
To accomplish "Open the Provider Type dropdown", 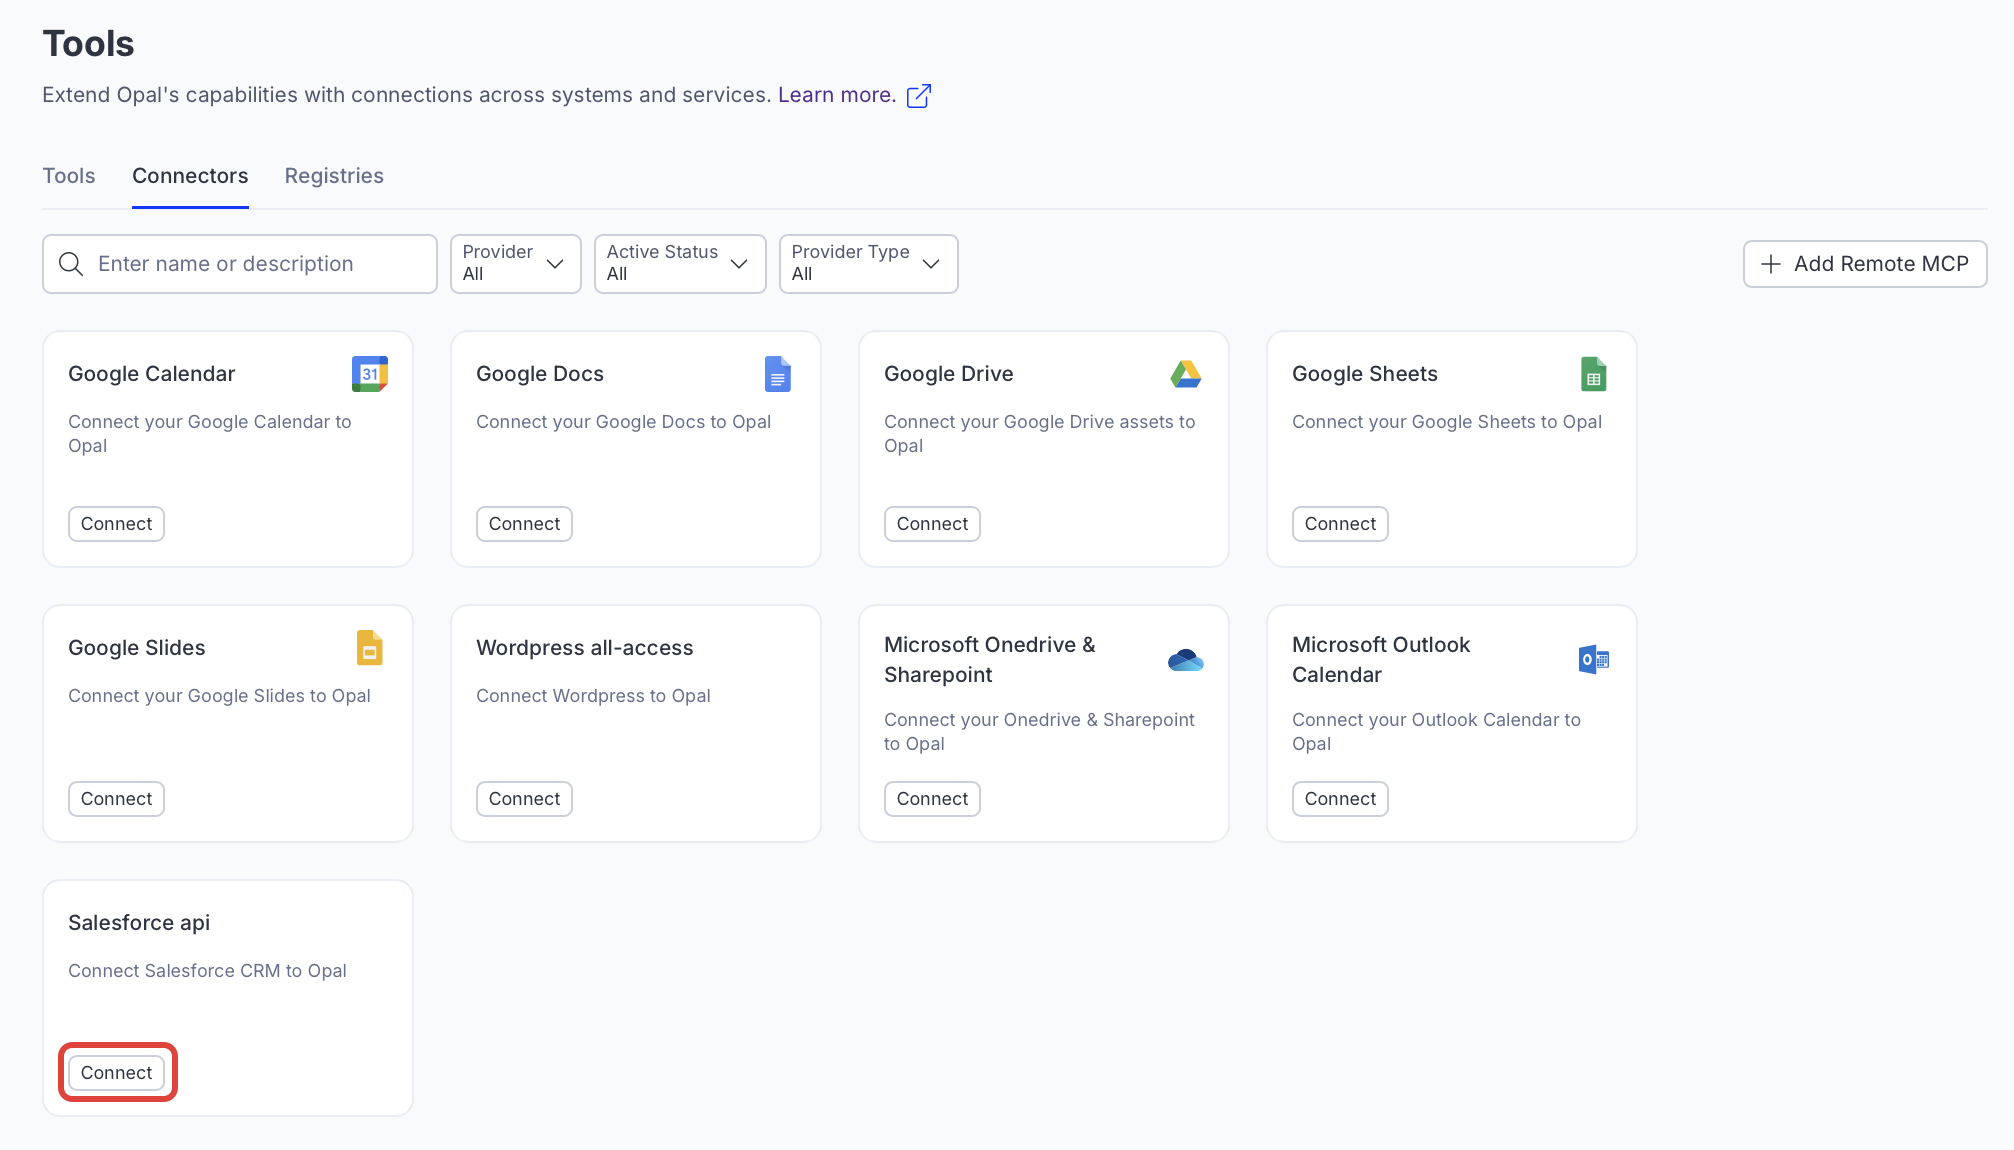I will [x=867, y=264].
